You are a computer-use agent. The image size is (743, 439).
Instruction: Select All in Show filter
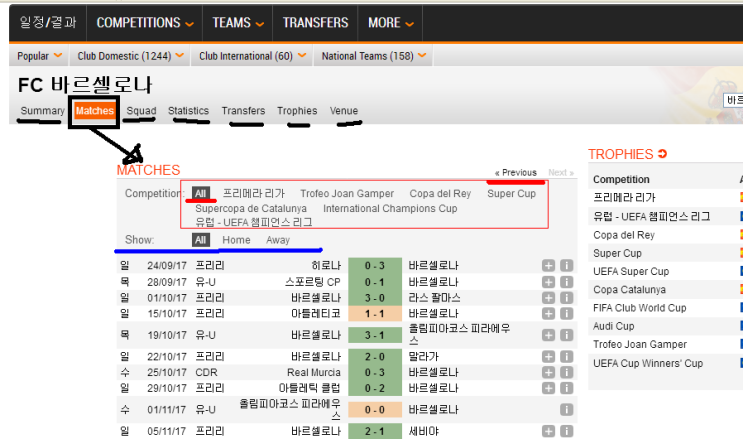[200, 240]
